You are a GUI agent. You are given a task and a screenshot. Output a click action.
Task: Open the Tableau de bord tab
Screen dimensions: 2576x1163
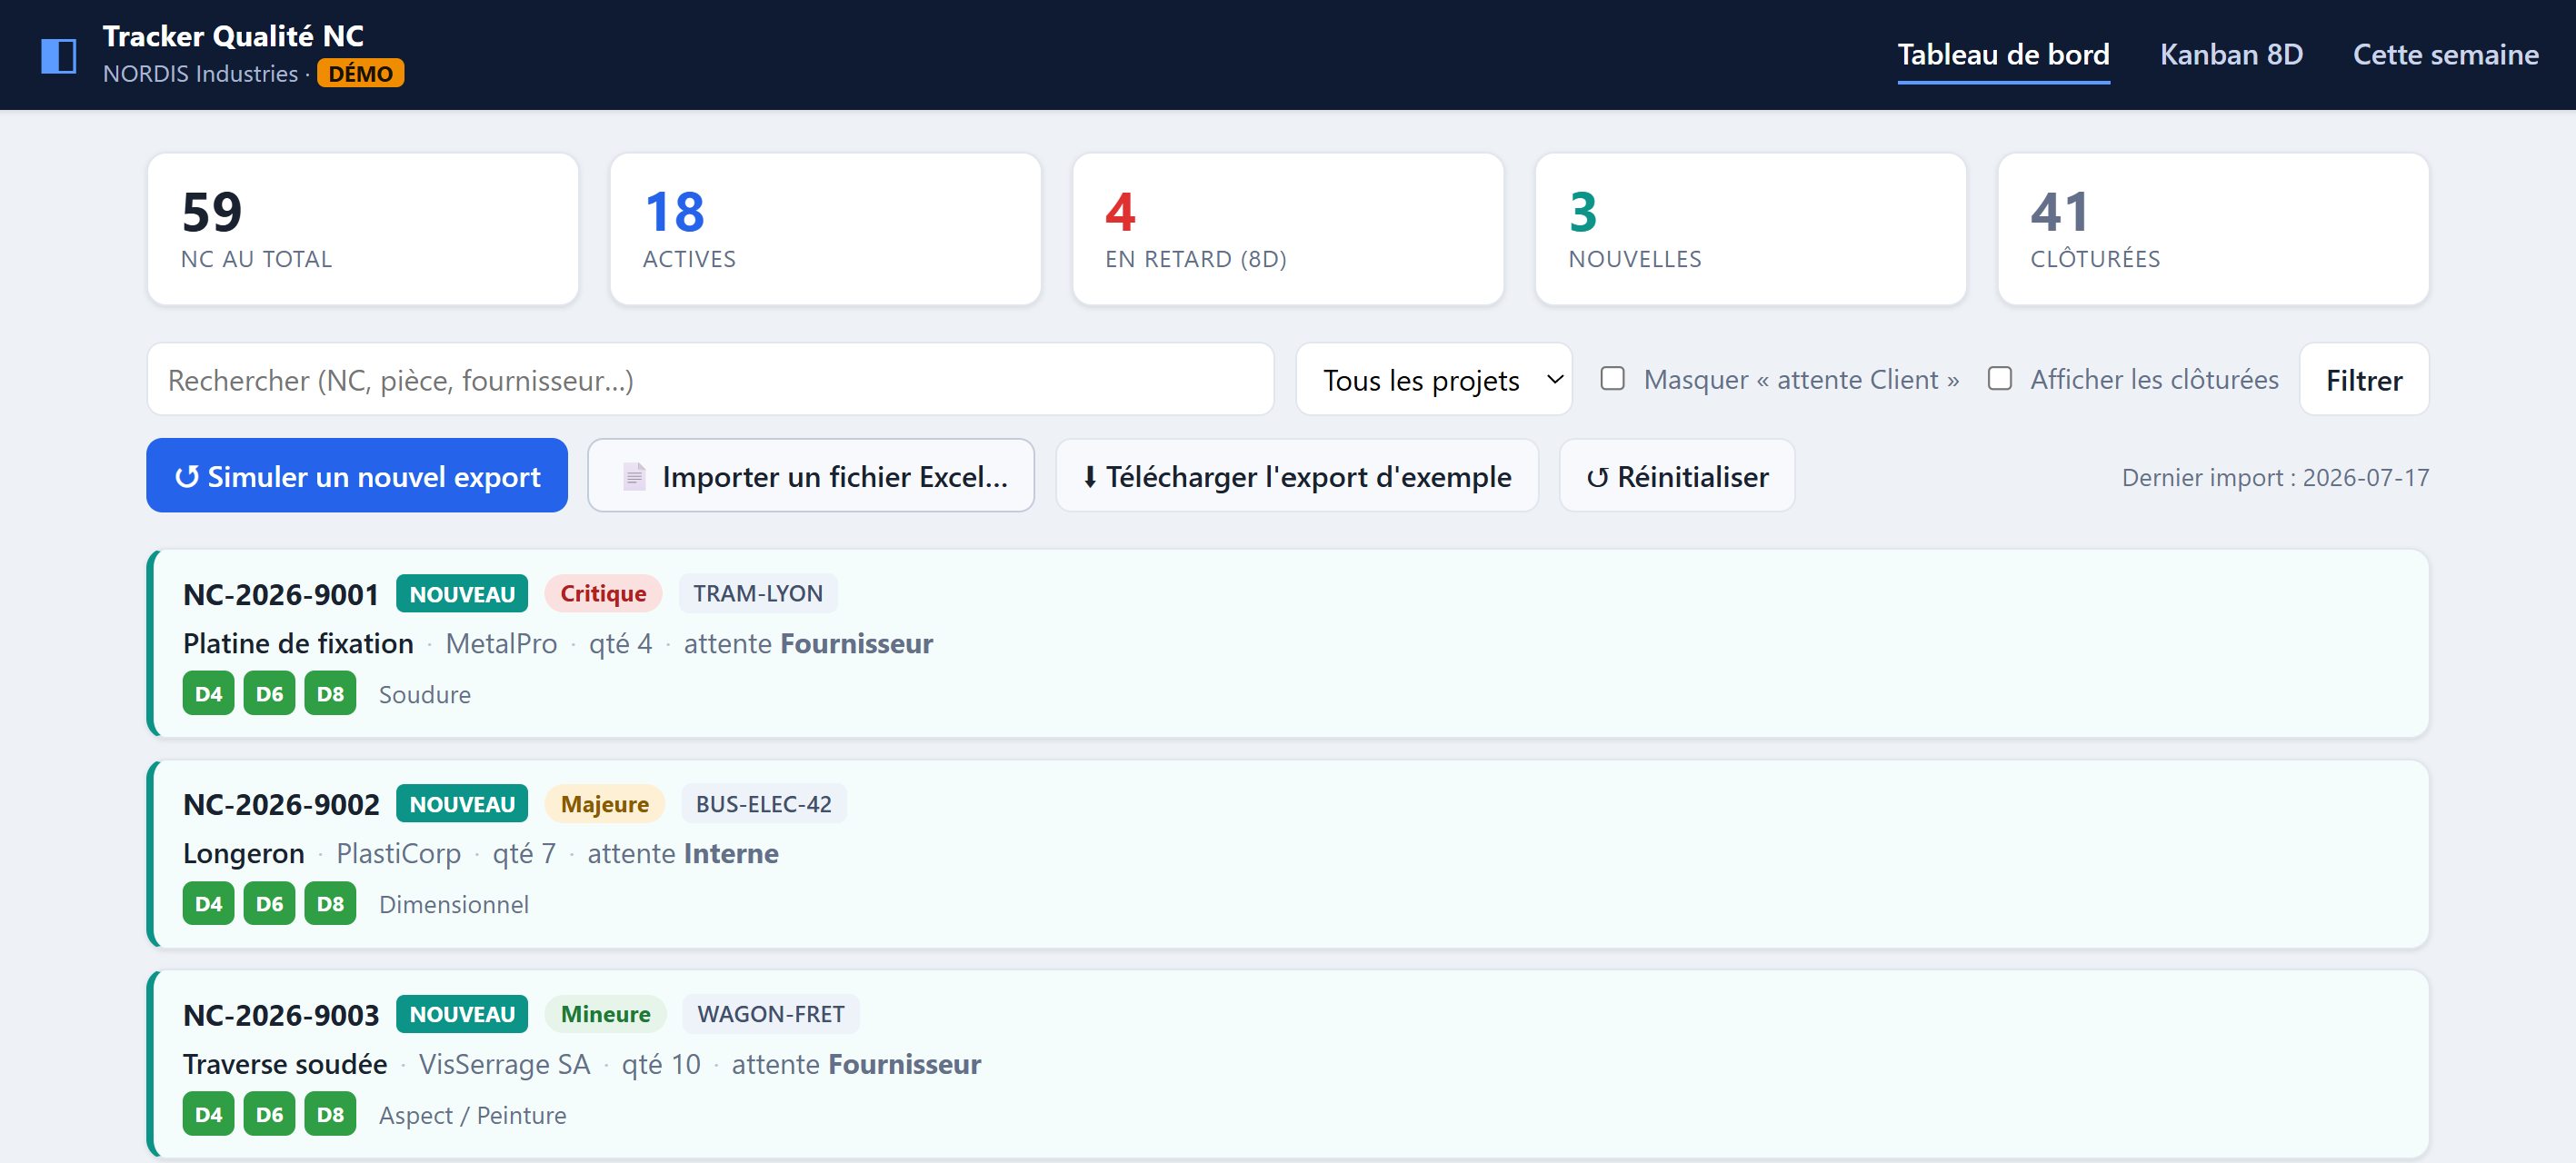[2003, 54]
